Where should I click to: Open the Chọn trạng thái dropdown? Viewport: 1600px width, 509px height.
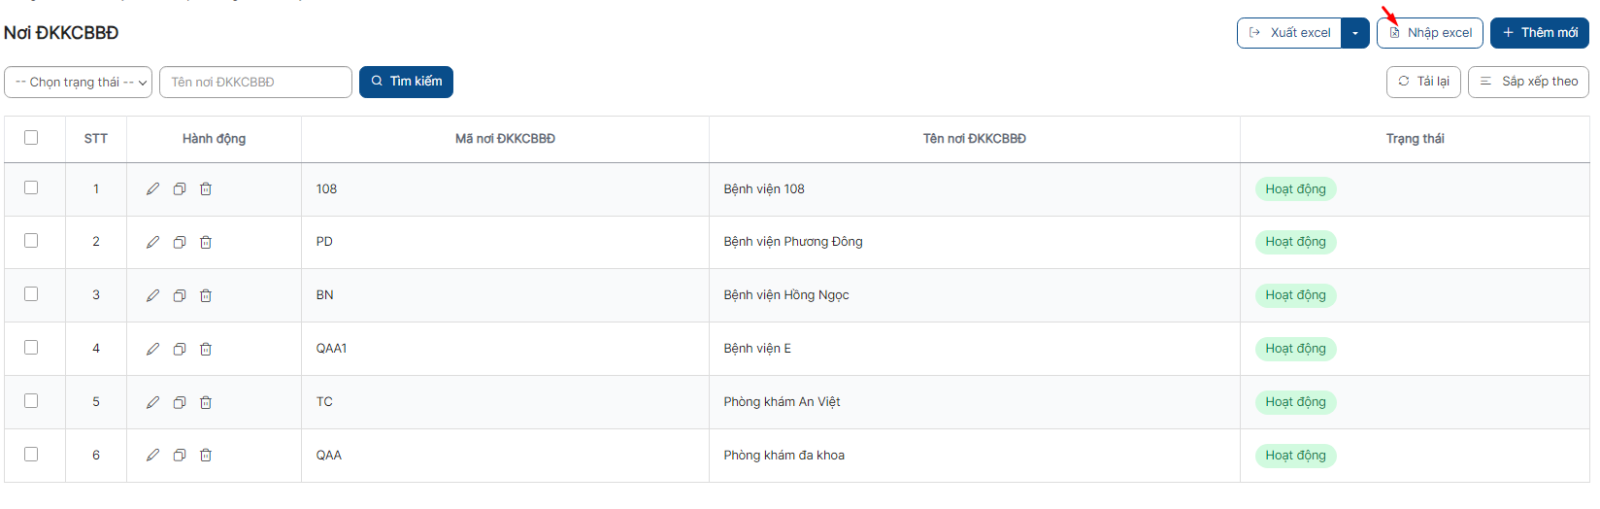(78, 82)
